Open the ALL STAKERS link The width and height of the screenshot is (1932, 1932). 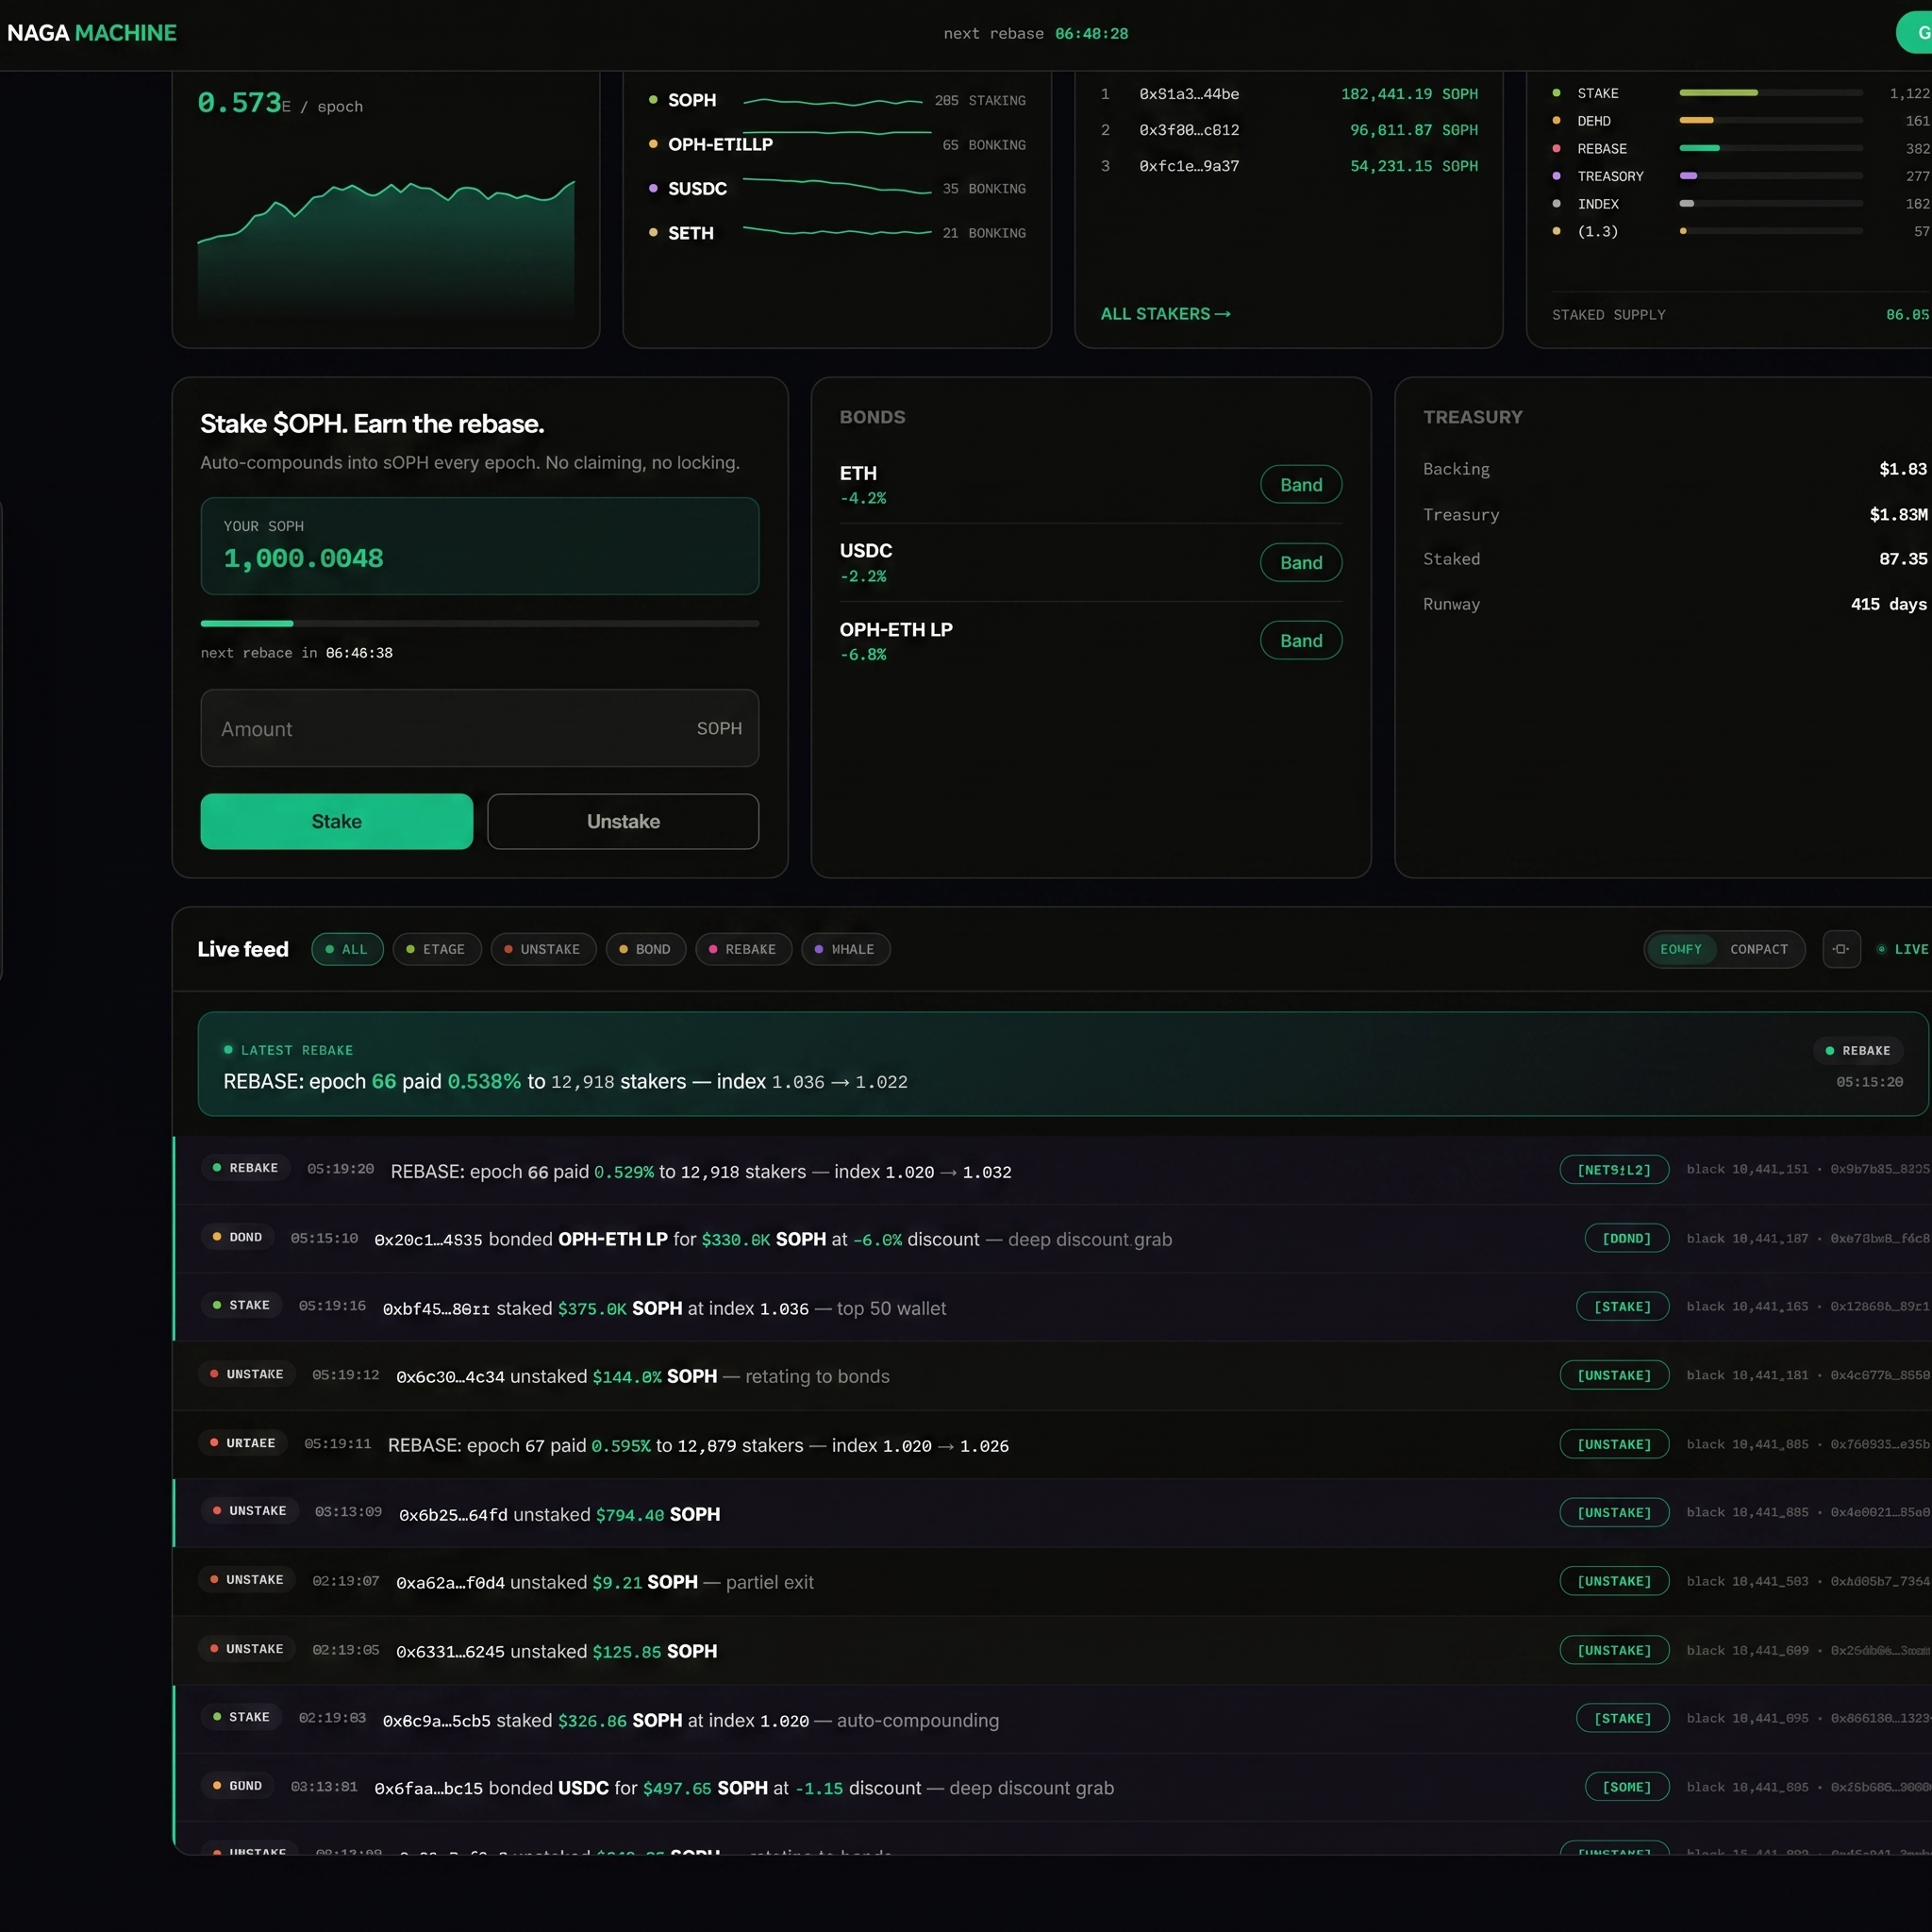pyautogui.click(x=1165, y=314)
